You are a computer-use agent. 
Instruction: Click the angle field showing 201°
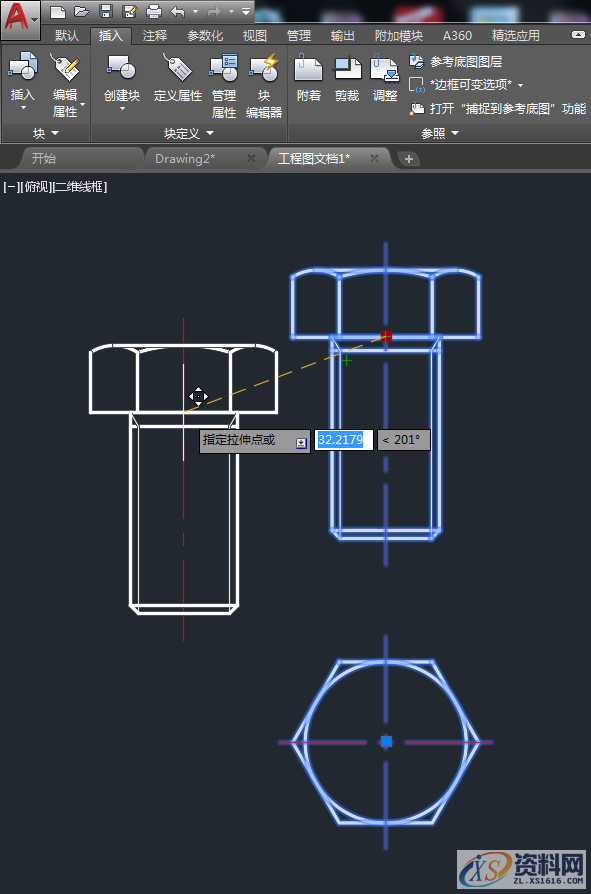(x=403, y=440)
